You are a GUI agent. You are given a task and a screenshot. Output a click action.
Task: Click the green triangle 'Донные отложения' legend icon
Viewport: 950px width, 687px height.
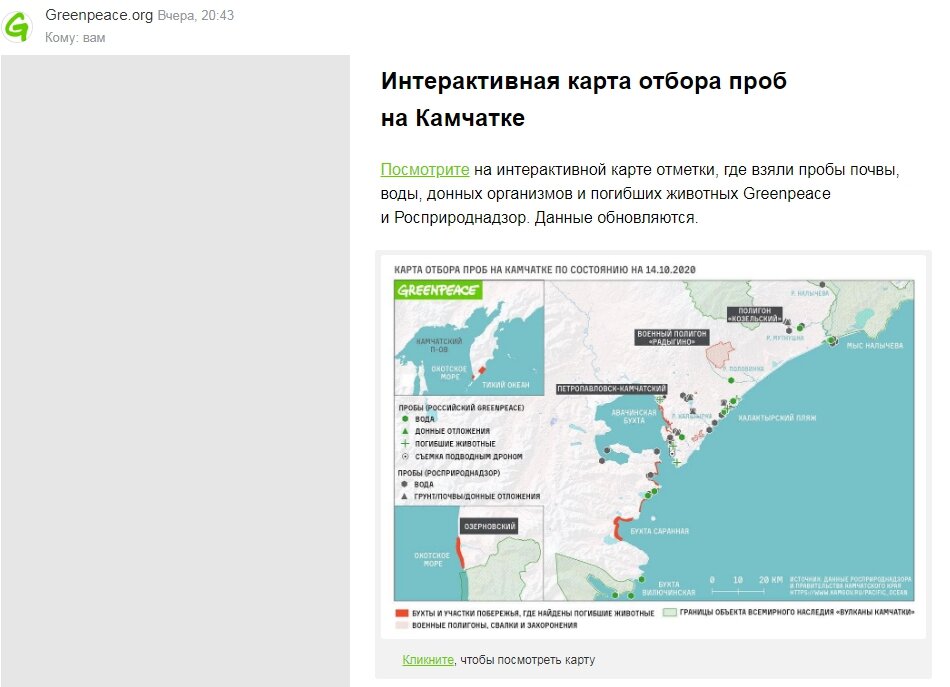tap(405, 431)
